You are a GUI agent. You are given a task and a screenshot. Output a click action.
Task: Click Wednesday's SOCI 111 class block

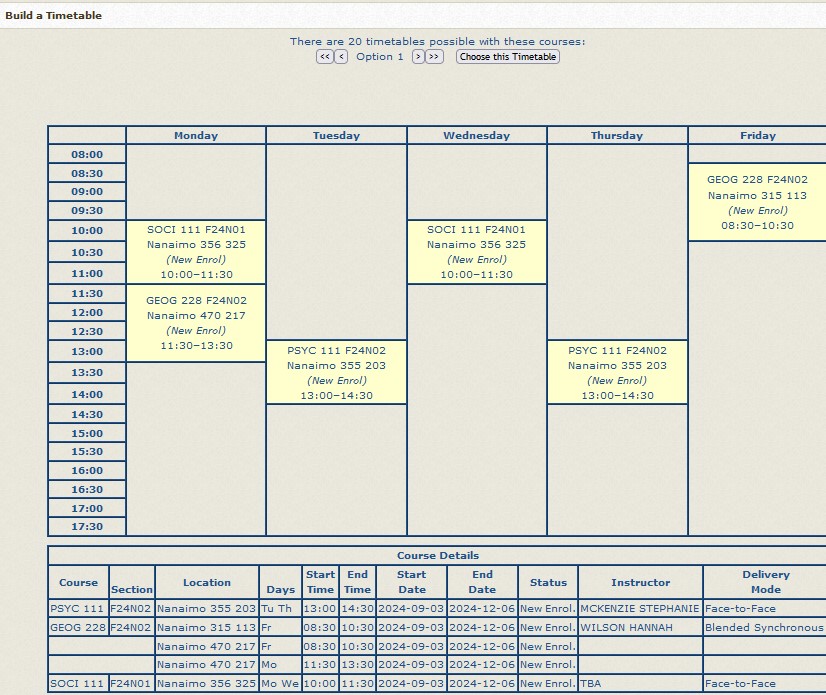point(476,252)
